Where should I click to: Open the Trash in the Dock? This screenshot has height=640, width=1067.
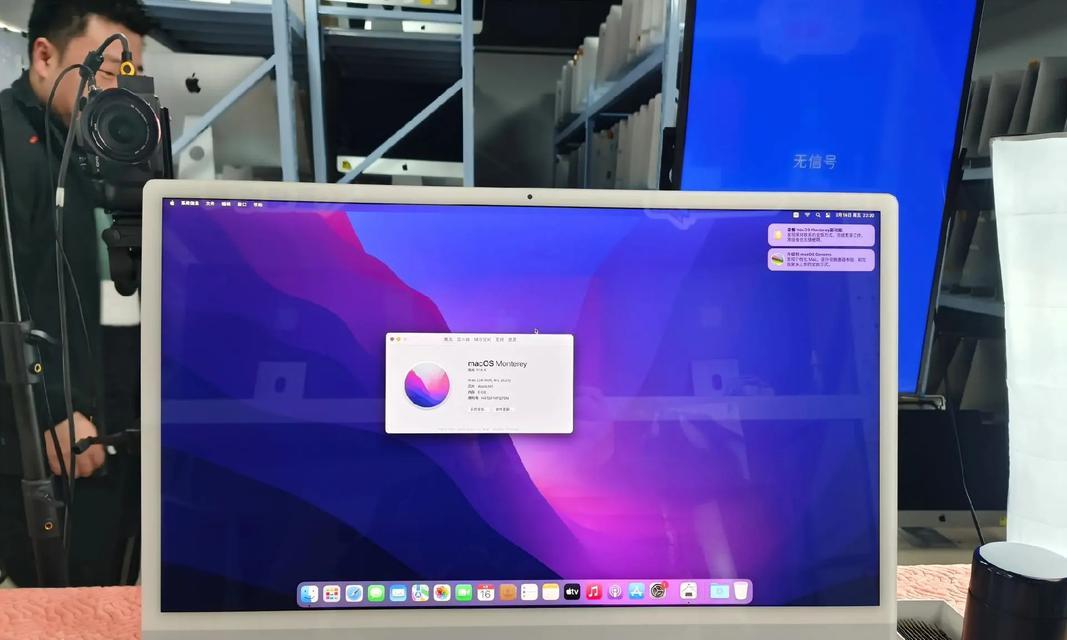(x=741, y=590)
